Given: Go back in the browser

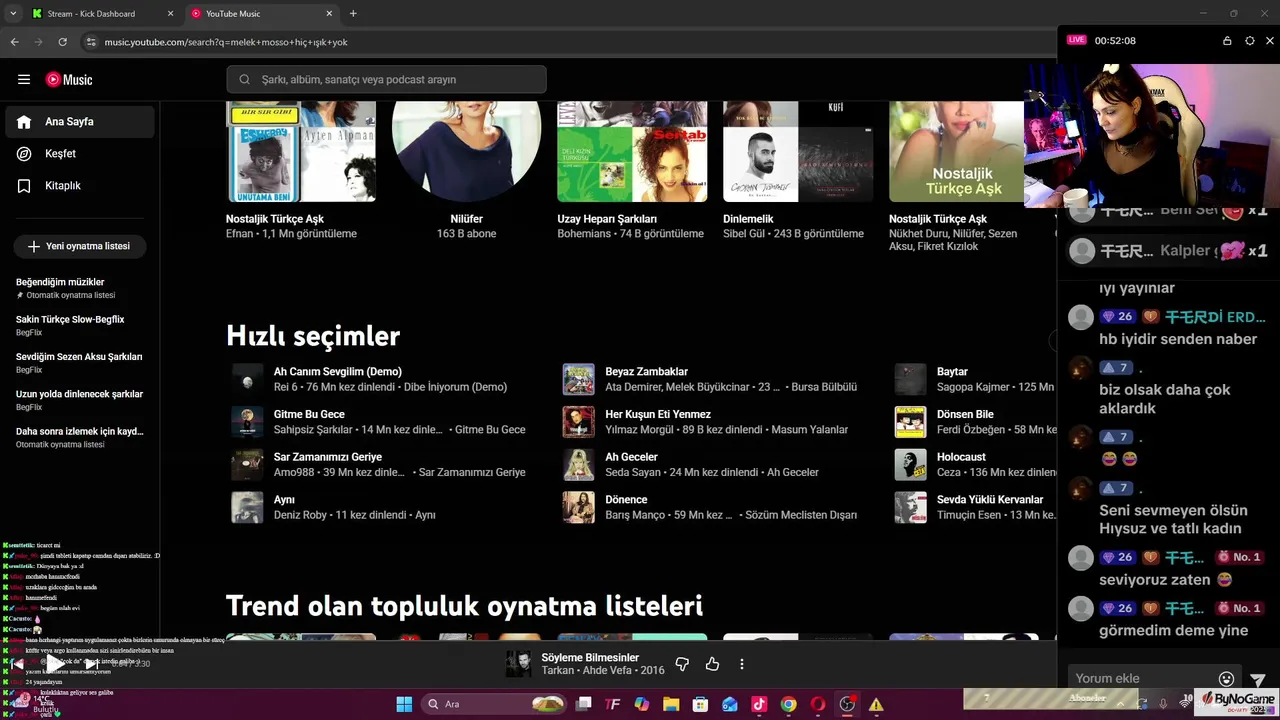Looking at the screenshot, I should (x=14, y=42).
